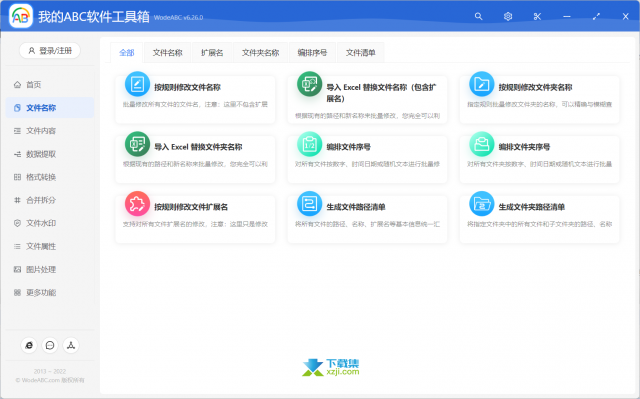The height and width of the screenshot is (399, 640).
Task: Click the WodeABC v6.26.0 version label
Action: [178, 18]
